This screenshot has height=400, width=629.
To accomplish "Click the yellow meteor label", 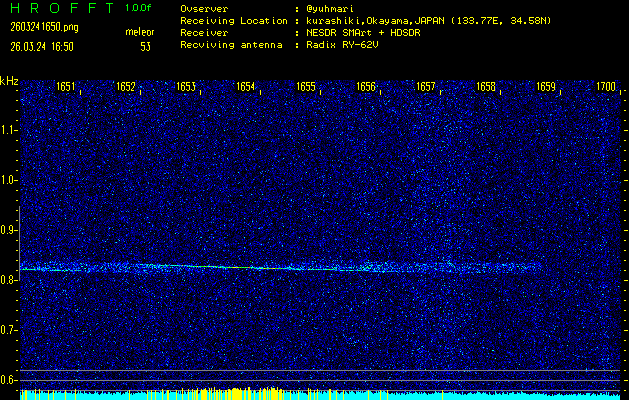I will tap(140, 33).
